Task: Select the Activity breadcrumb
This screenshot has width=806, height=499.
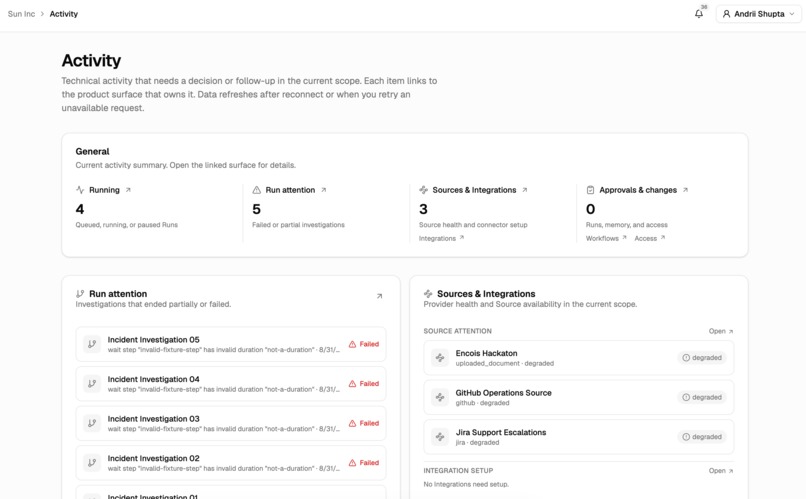Action: [64, 14]
